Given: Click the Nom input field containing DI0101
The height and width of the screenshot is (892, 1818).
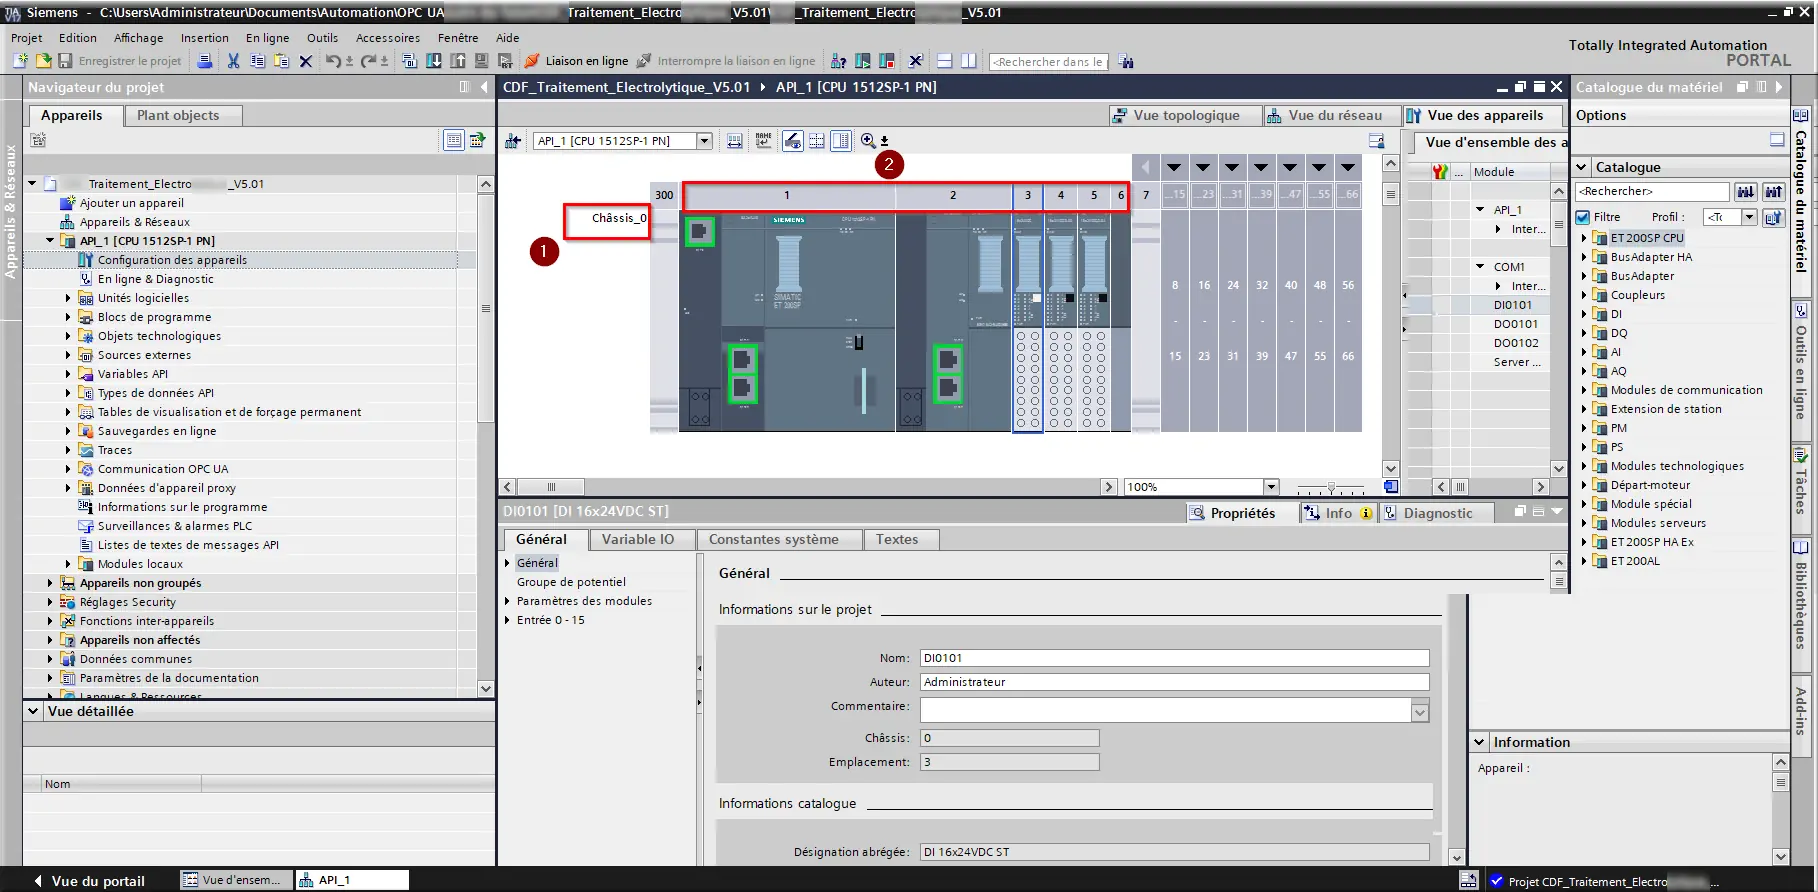Looking at the screenshot, I should point(1174,658).
